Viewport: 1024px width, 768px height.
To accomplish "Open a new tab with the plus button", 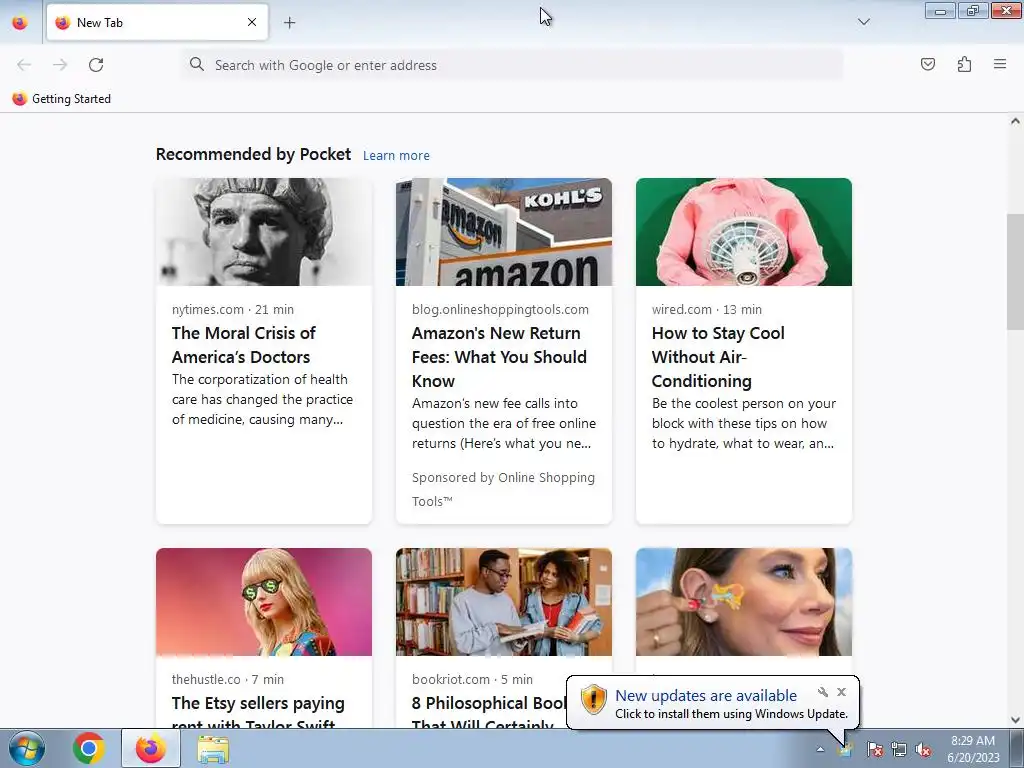I will (x=289, y=23).
